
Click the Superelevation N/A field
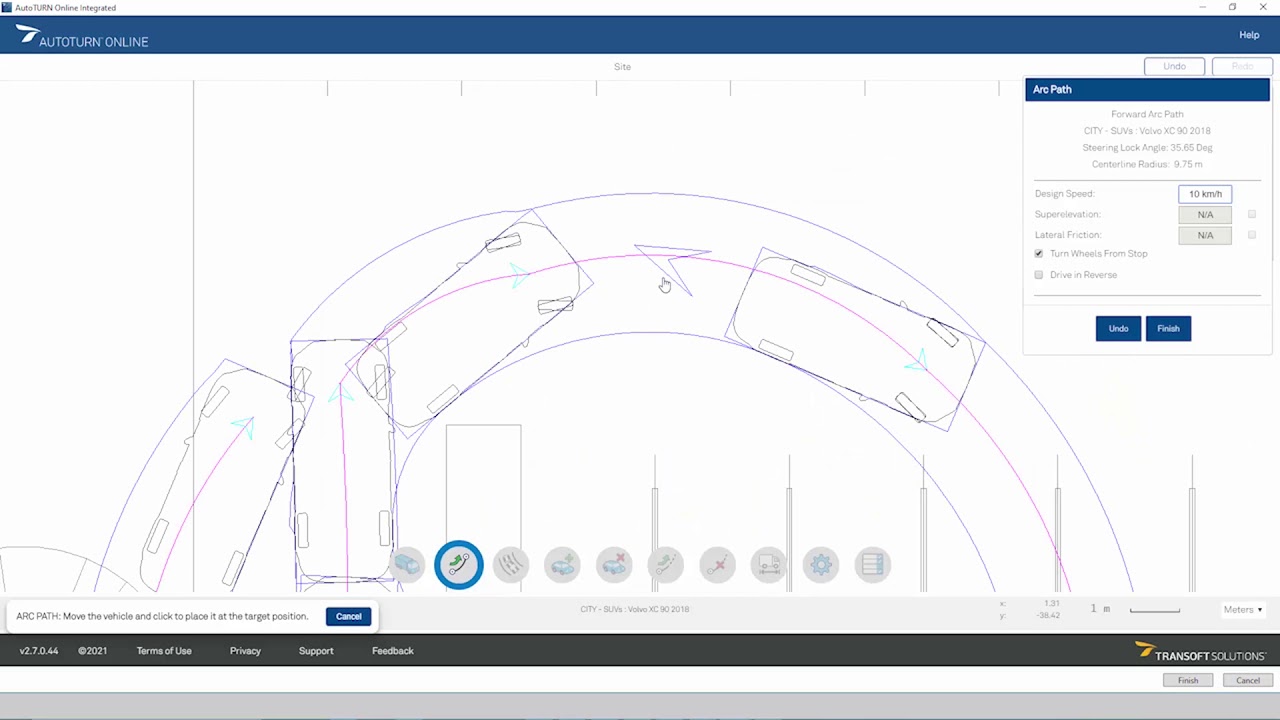click(x=1205, y=215)
